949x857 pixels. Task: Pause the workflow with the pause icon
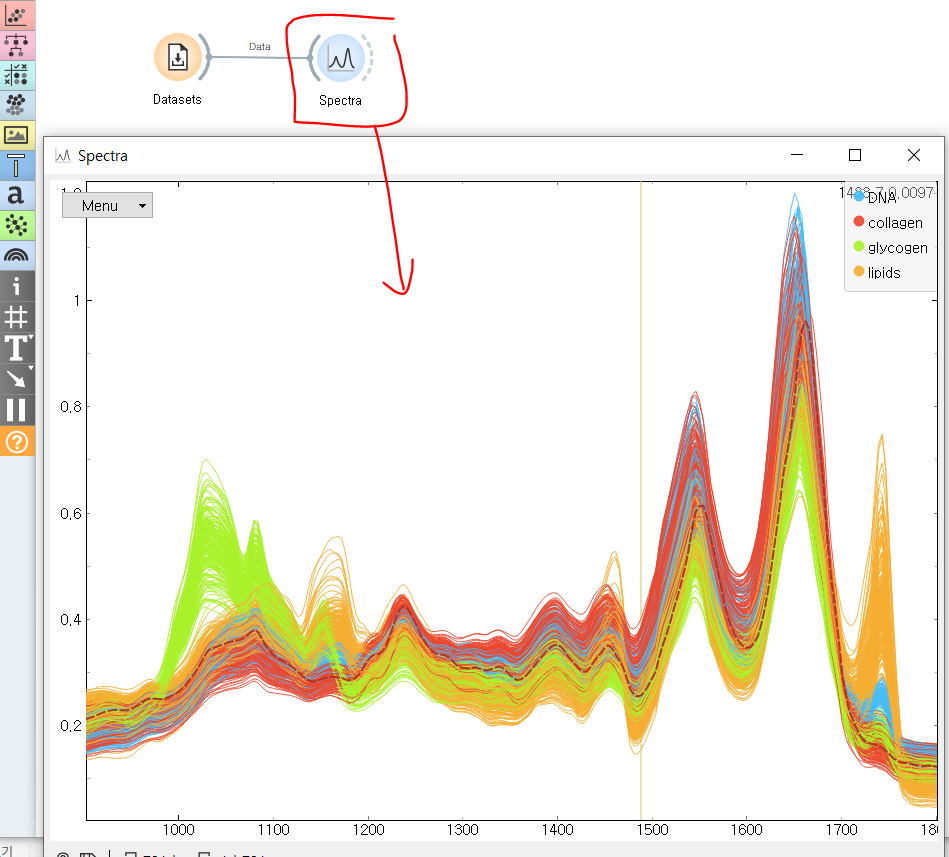16,410
